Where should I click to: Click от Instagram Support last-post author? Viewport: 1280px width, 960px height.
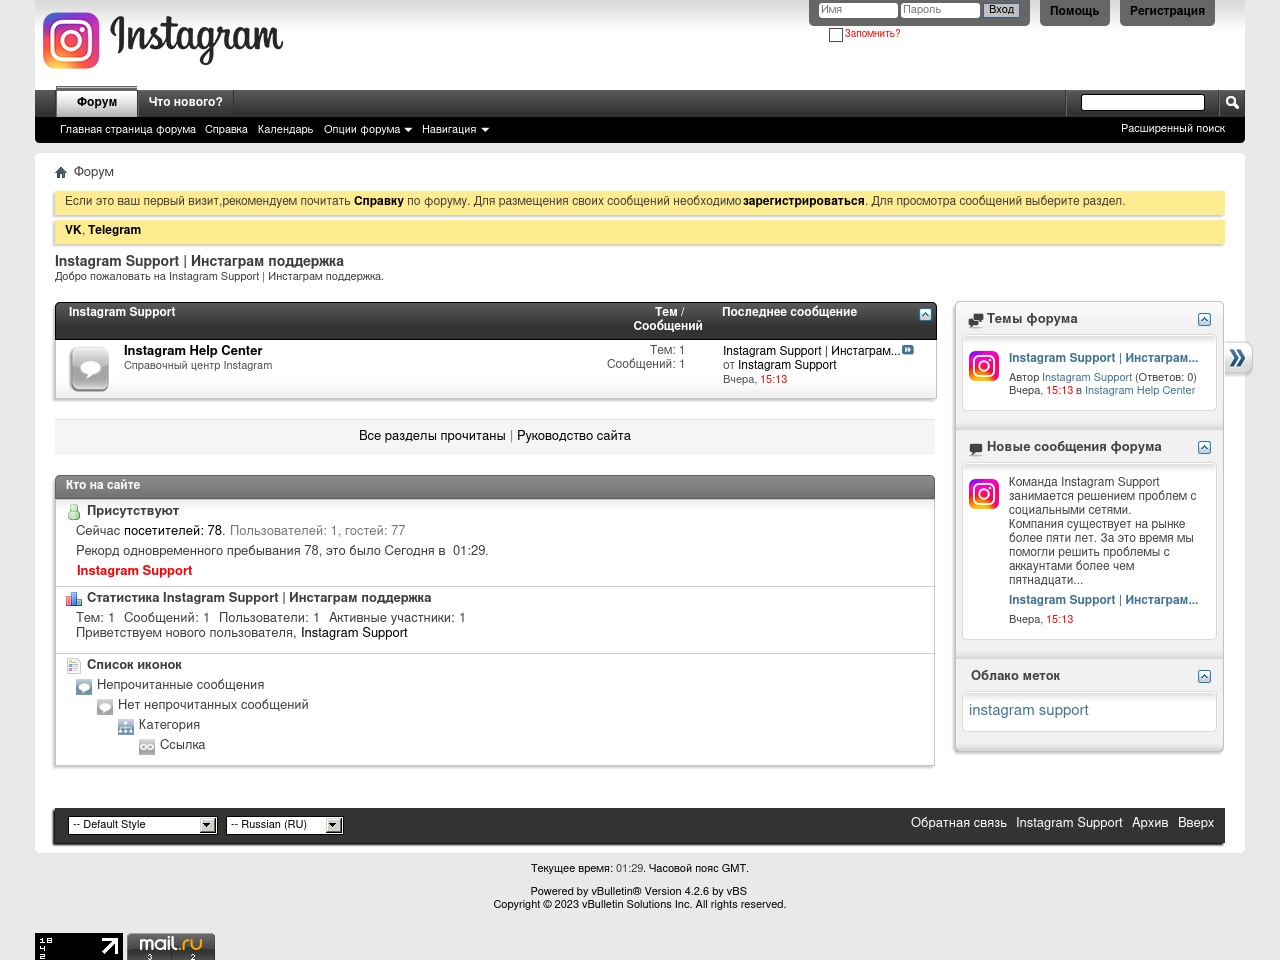click(x=787, y=365)
